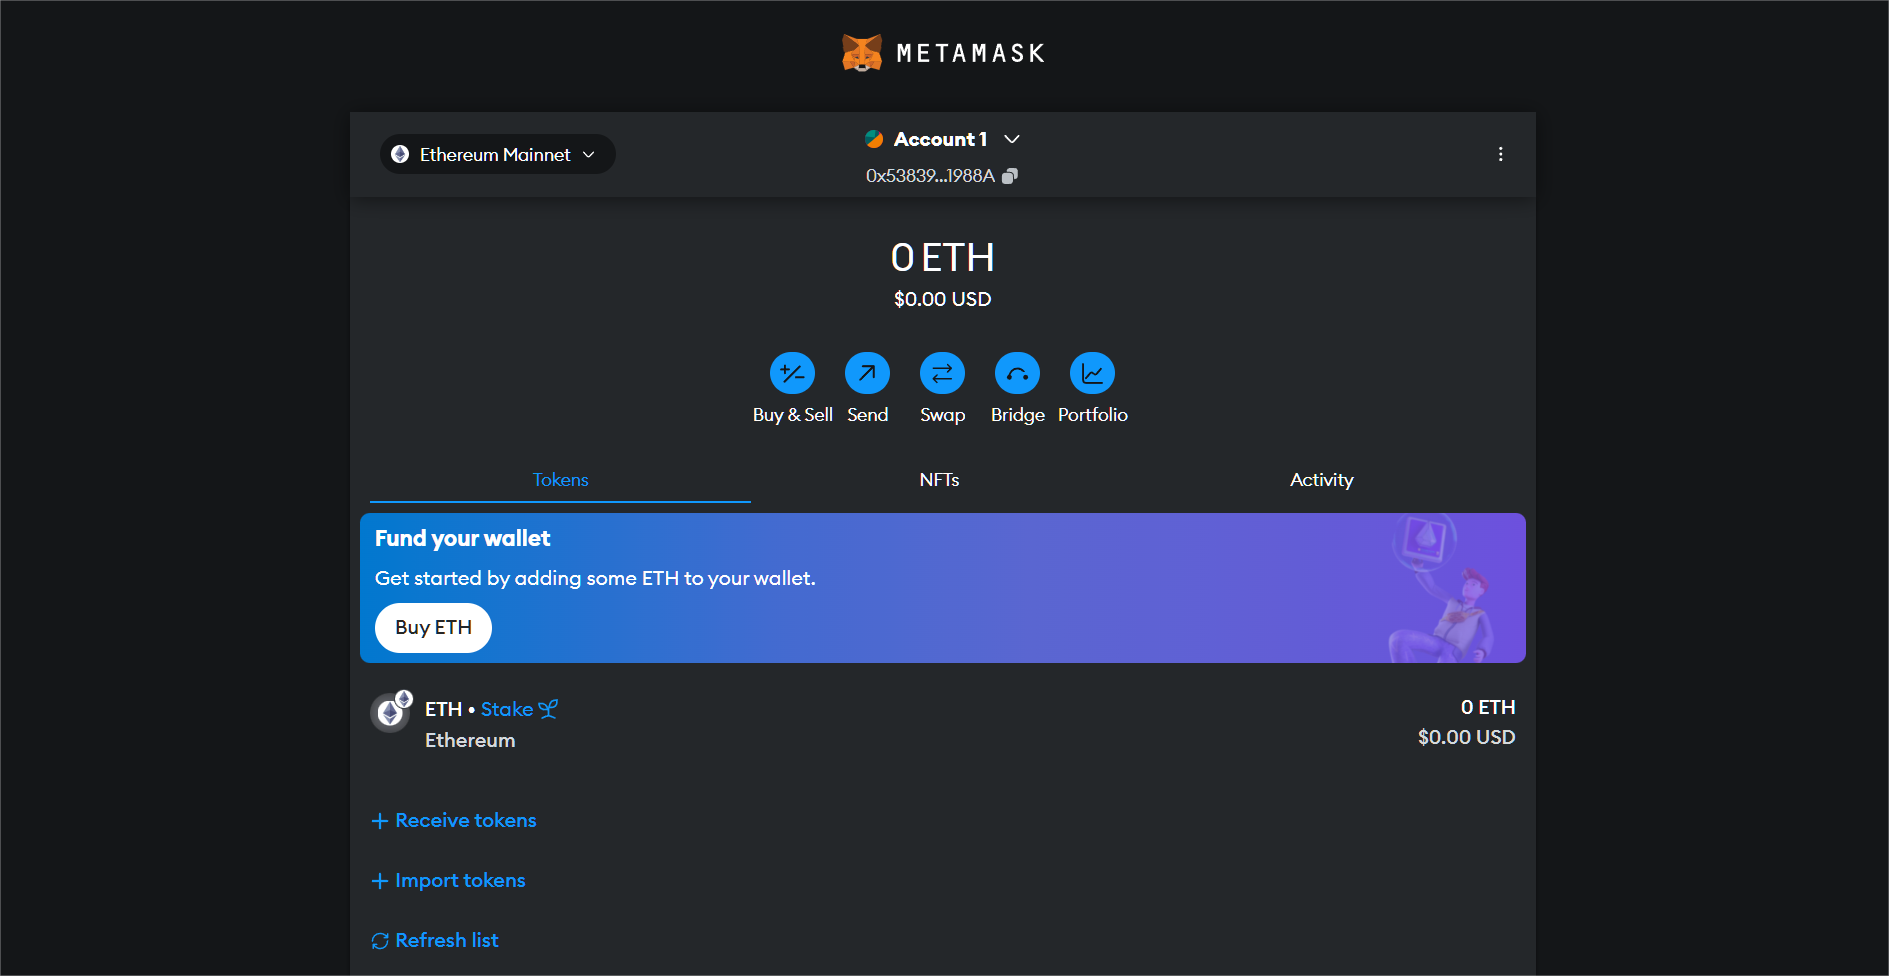Screen dimensions: 1889x976
Task: Open the three-dot account options menu
Action: coord(1500,154)
